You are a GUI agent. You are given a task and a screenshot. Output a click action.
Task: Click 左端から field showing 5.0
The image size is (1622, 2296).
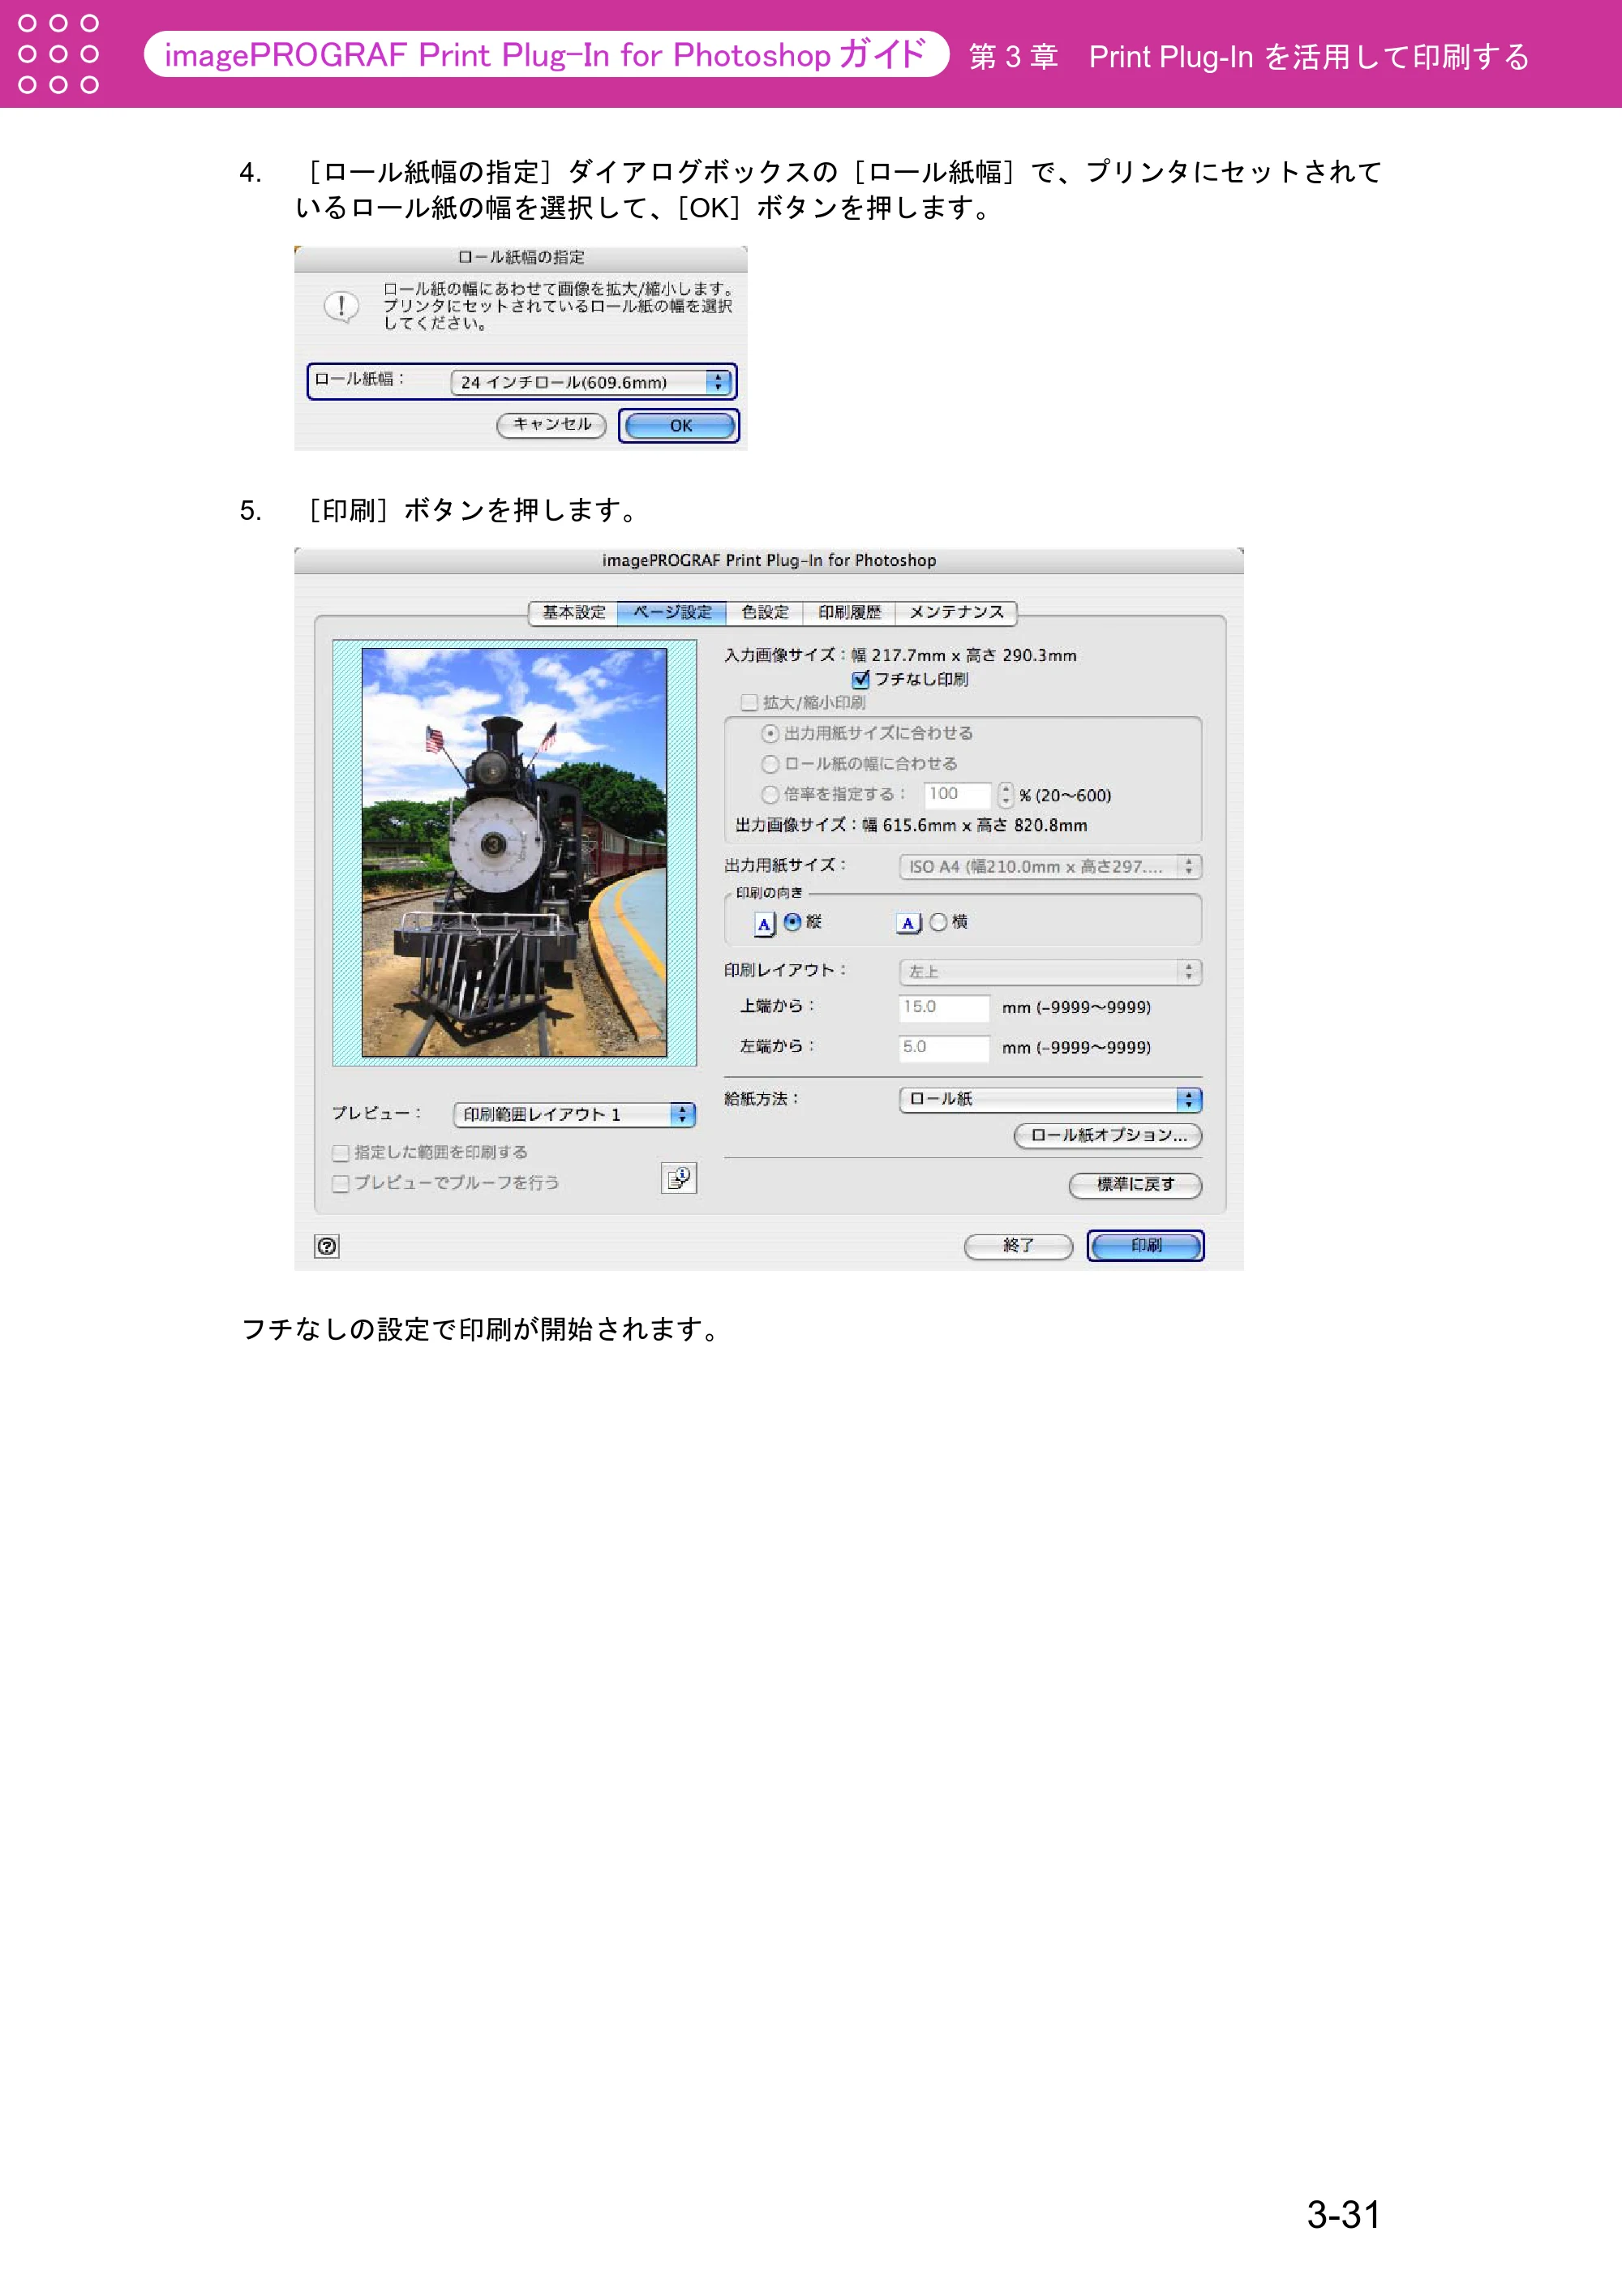(944, 1047)
